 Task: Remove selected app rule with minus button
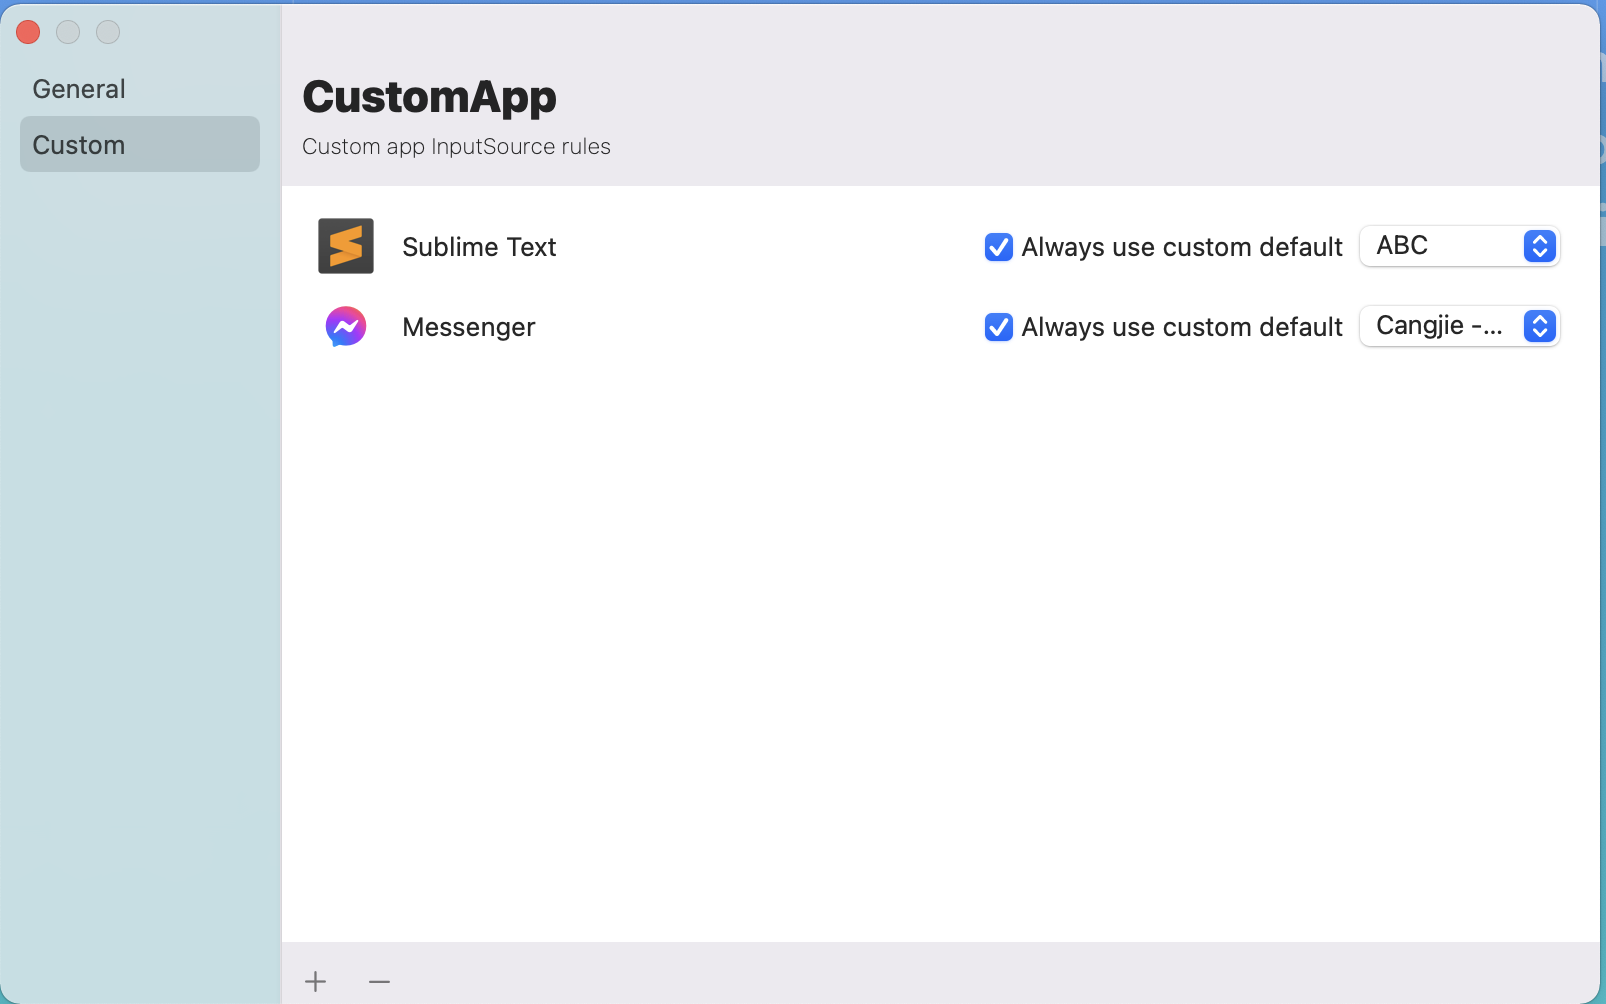379,981
